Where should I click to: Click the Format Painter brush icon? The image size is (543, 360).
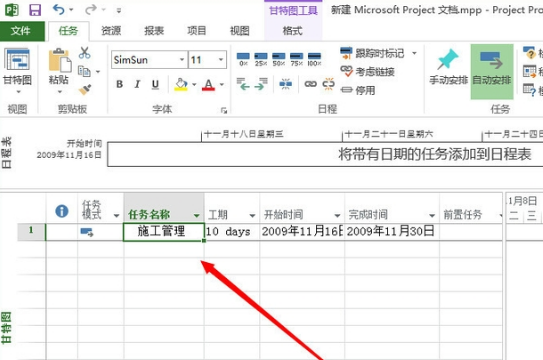[84, 89]
